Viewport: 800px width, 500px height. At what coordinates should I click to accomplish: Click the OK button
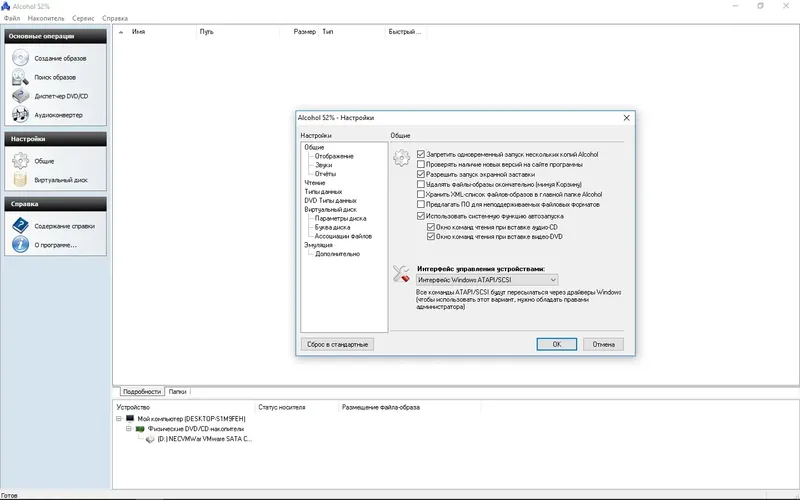click(557, 344)
